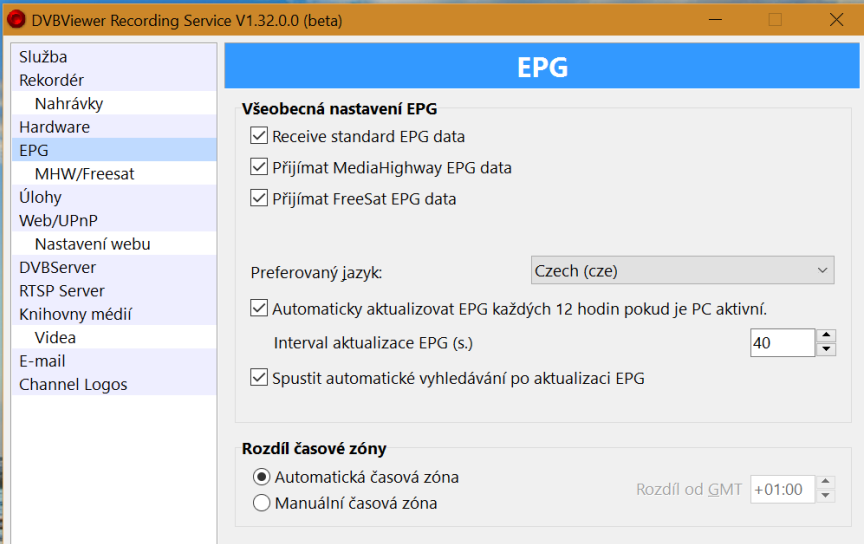
Task: Go to Hardware settings
Action: pyautogui.click(x=54, y=127)
